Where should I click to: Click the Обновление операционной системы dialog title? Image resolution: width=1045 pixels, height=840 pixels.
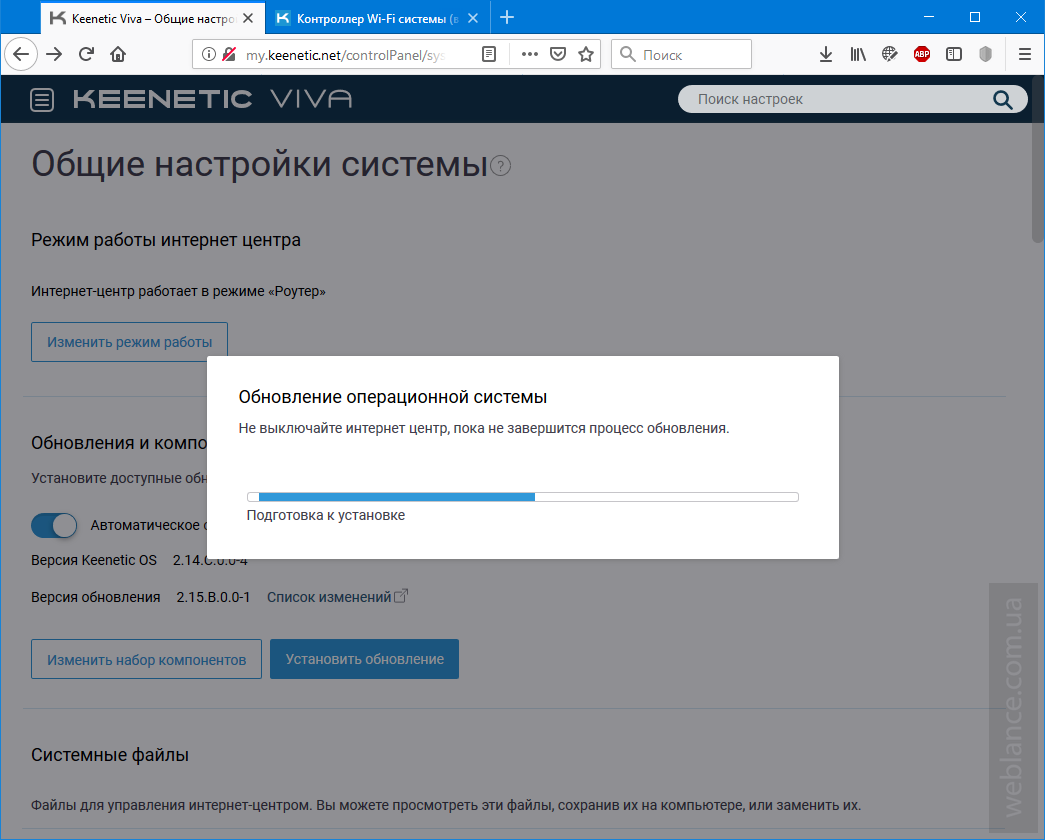pyautogui.click(x=393, y=397)
